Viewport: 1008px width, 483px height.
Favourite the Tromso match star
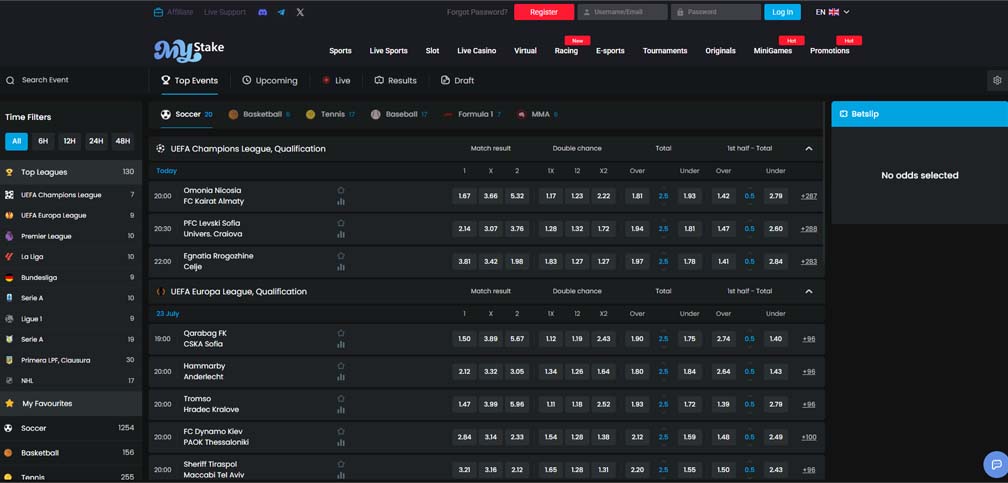pos(341,399)
